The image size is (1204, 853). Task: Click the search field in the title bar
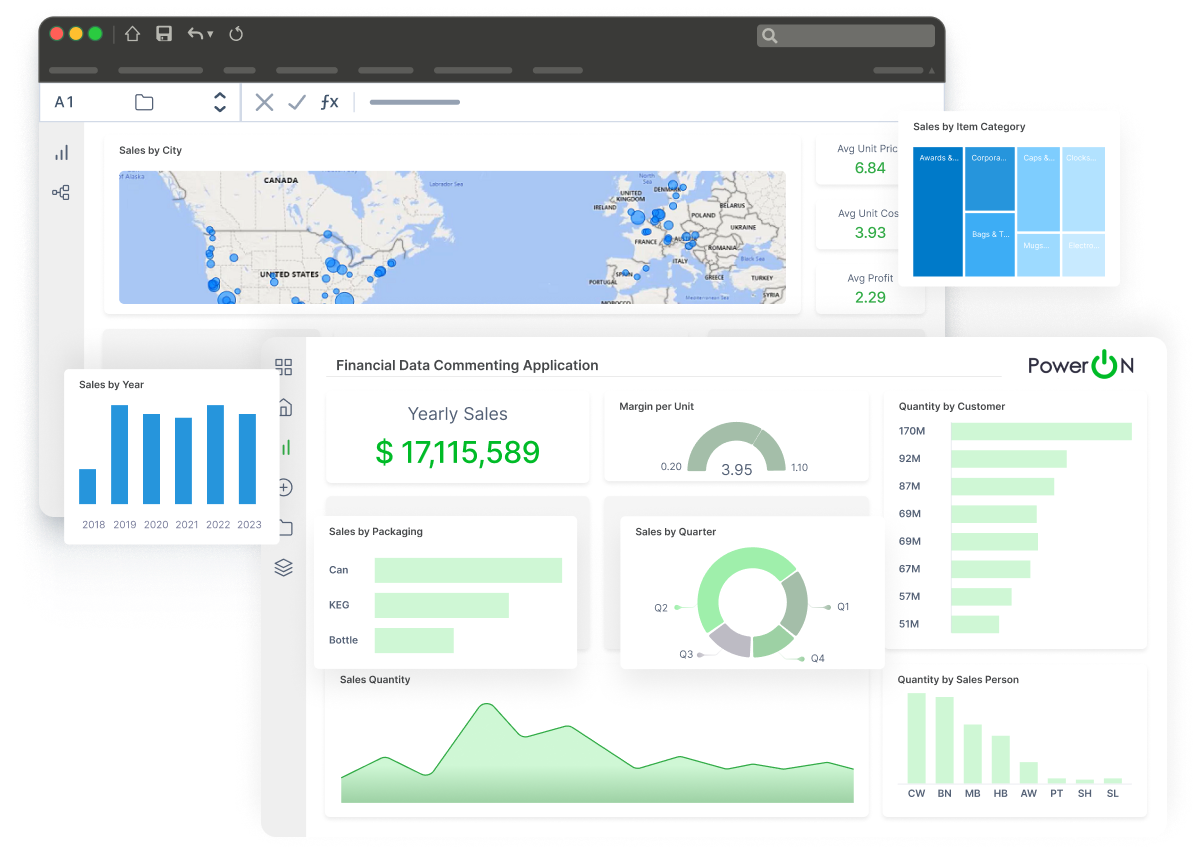845,35
